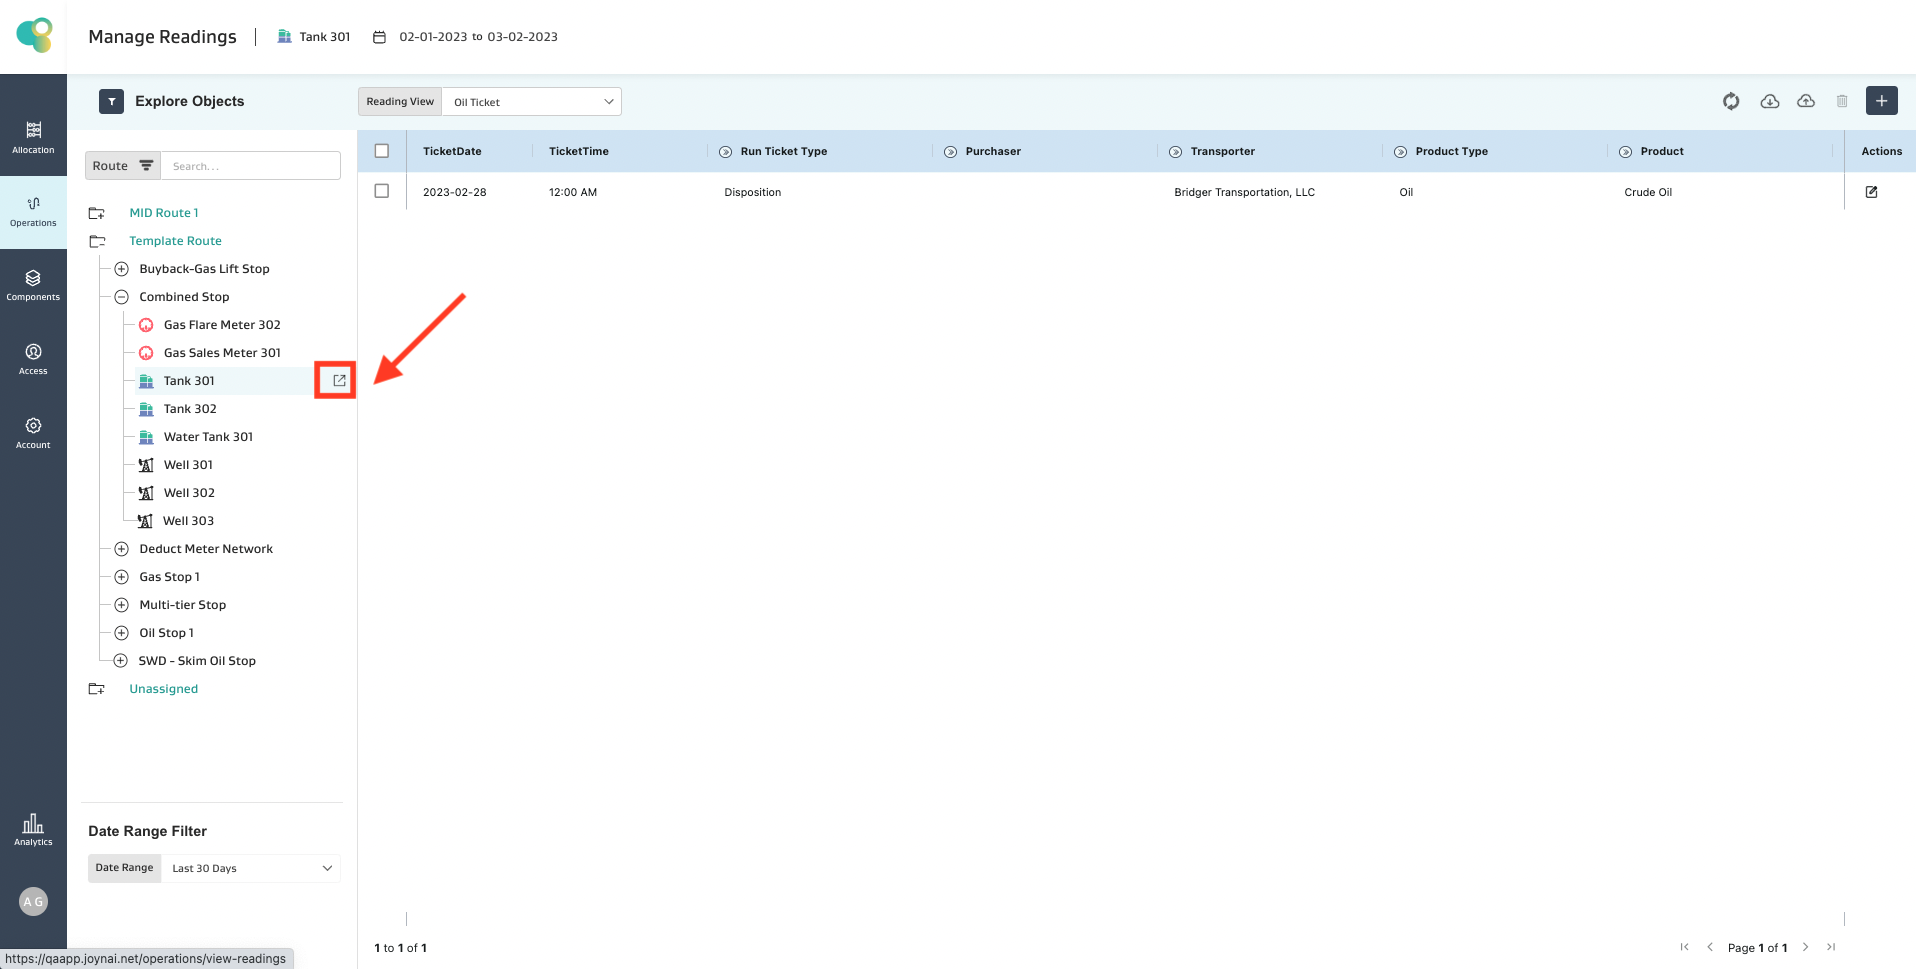Viewport: 1916px width, 969px height.
Task: Click the trash delete icon
Action: pos(1842,101)
